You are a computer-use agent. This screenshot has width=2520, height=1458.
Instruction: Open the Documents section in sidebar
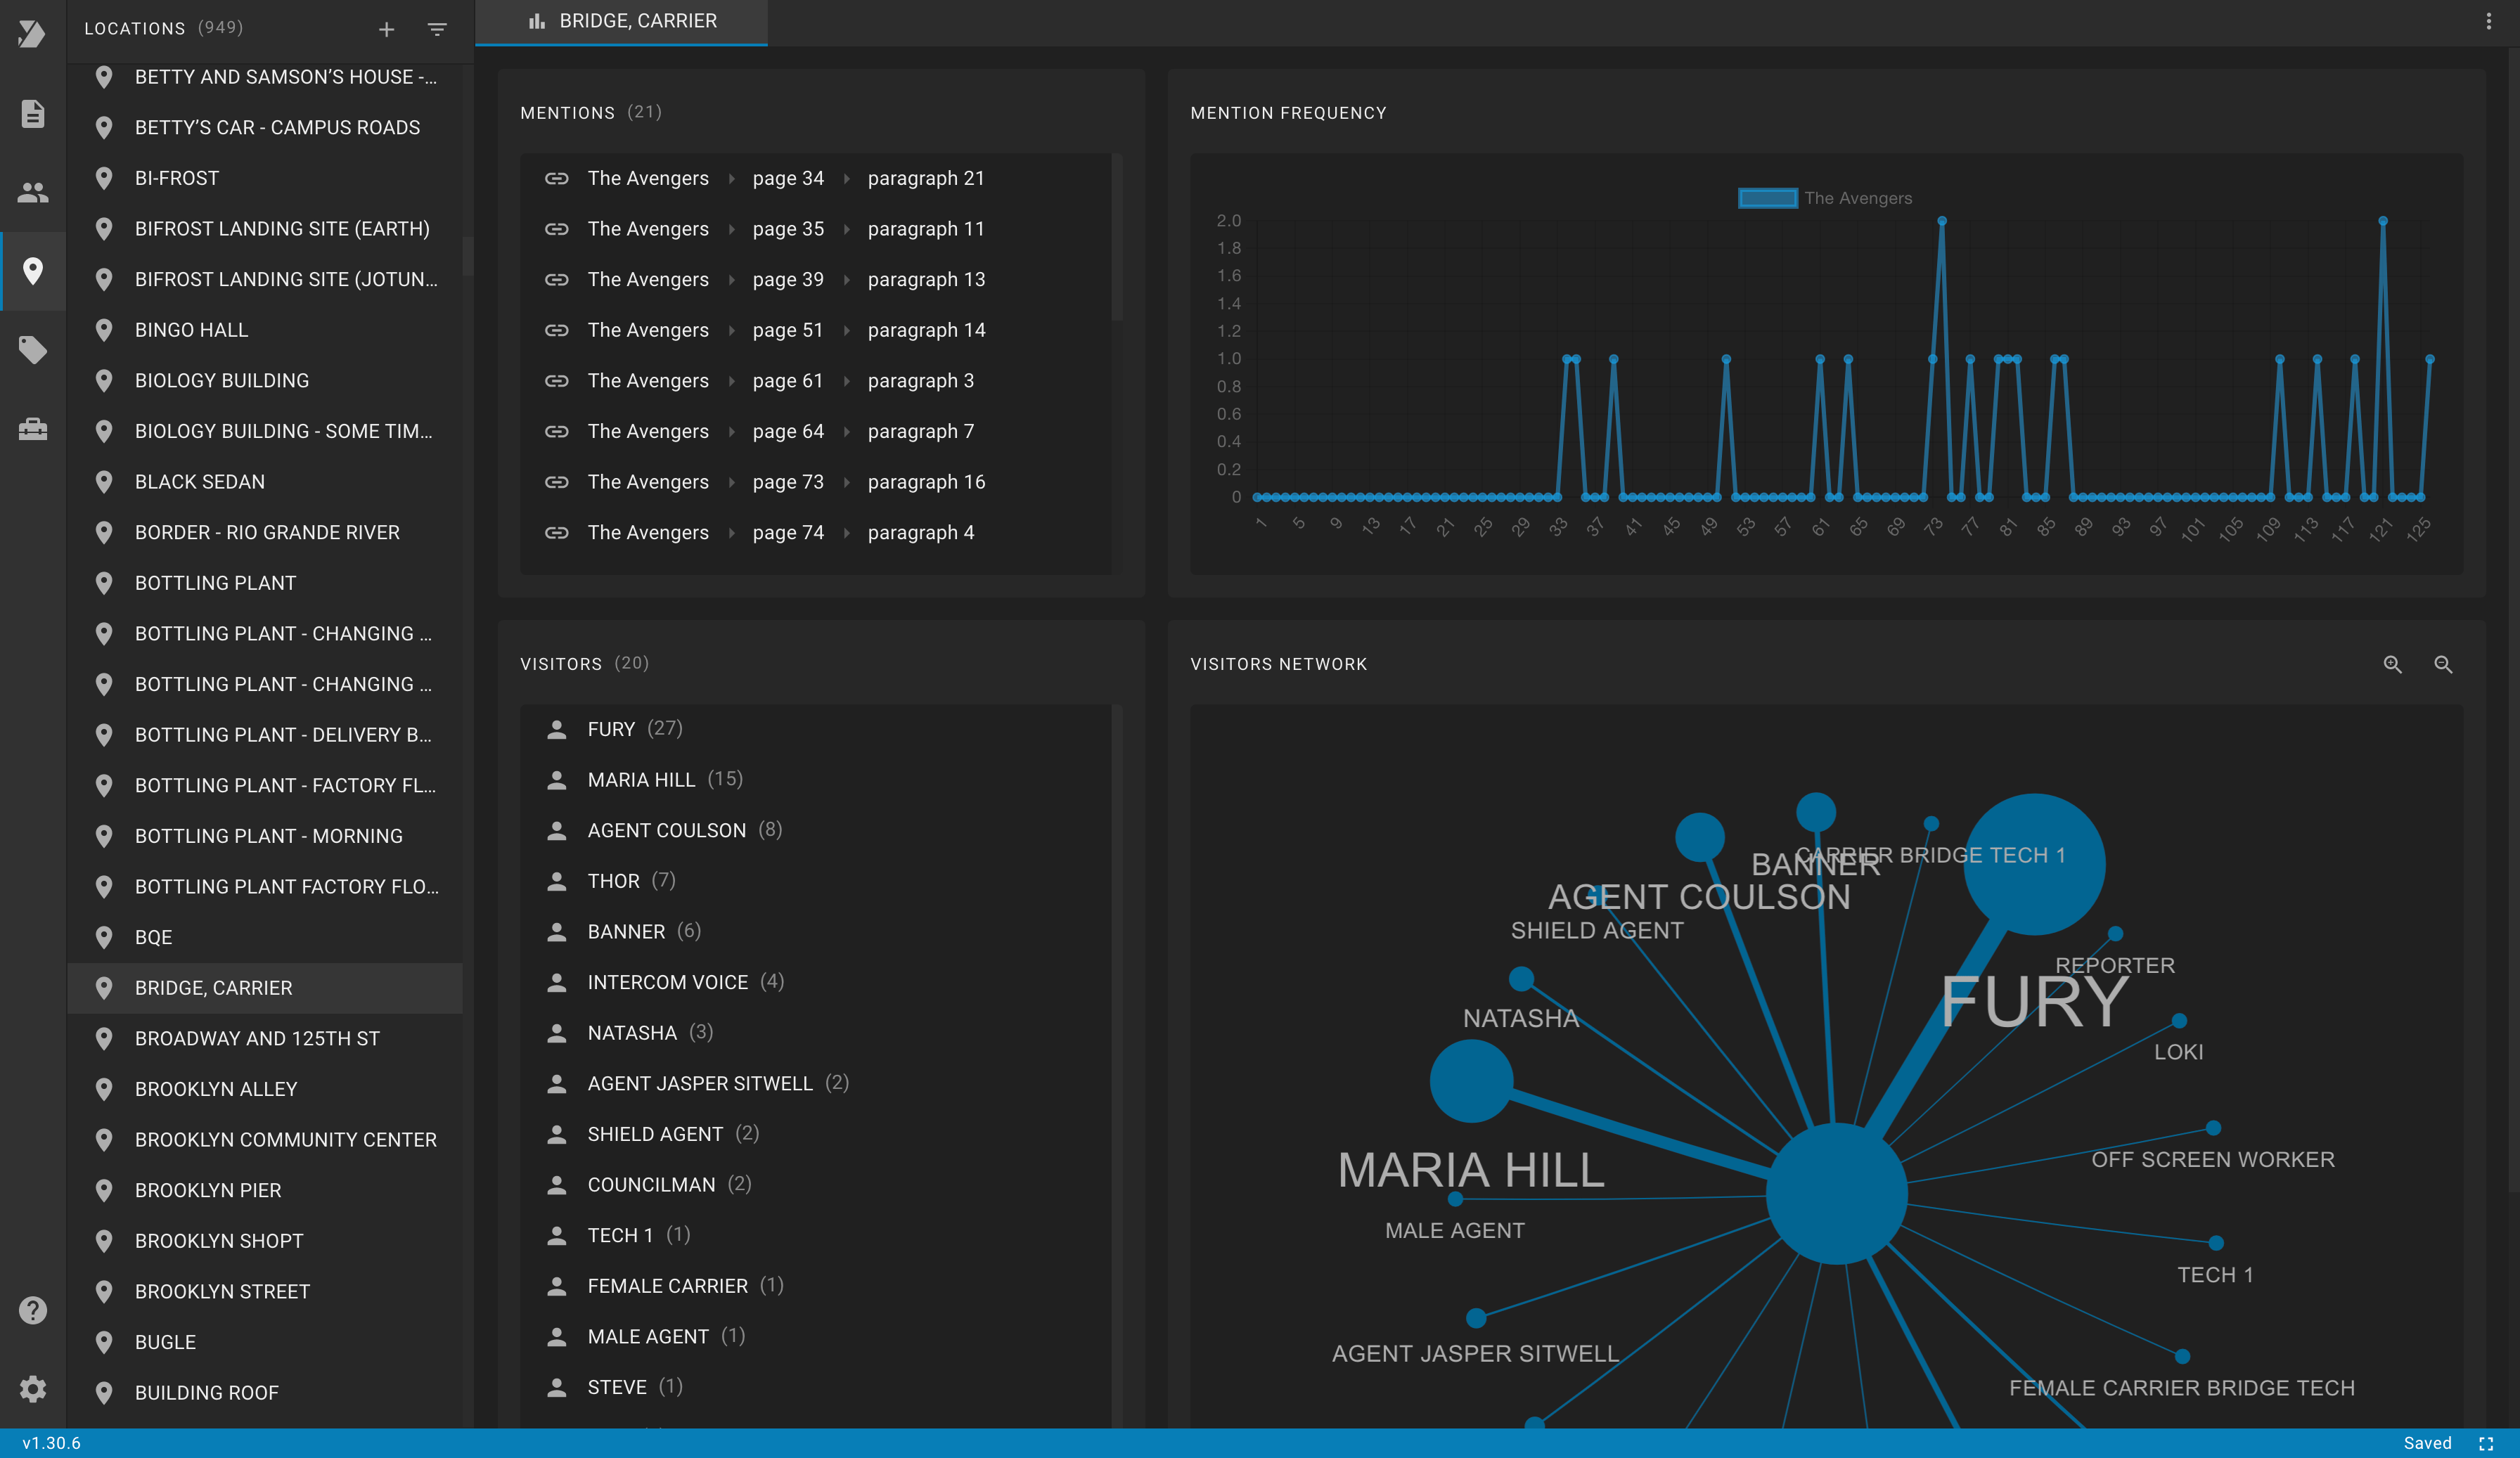[32, 113]
